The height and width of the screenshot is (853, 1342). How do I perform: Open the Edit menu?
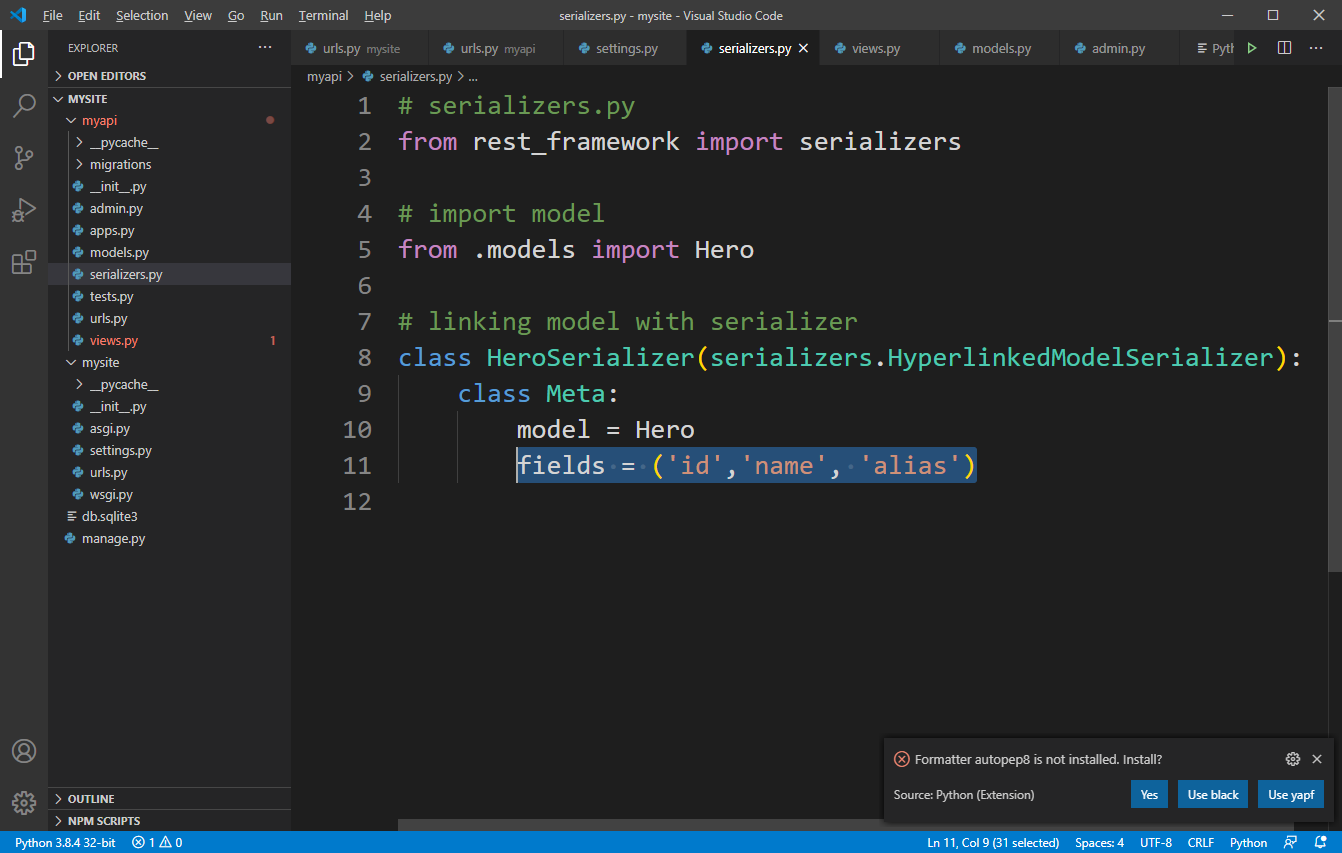pos(89,15)
